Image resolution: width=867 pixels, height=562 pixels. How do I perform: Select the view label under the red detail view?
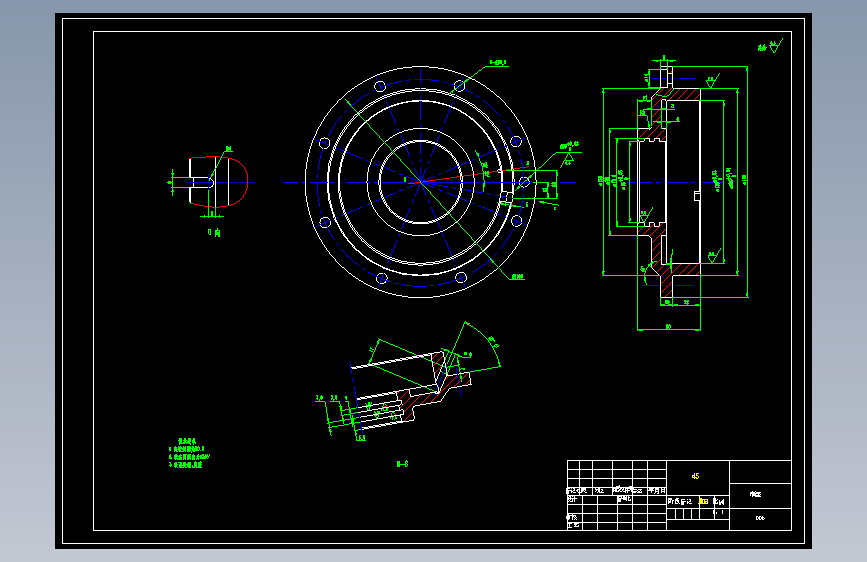(x=214, y=233)
